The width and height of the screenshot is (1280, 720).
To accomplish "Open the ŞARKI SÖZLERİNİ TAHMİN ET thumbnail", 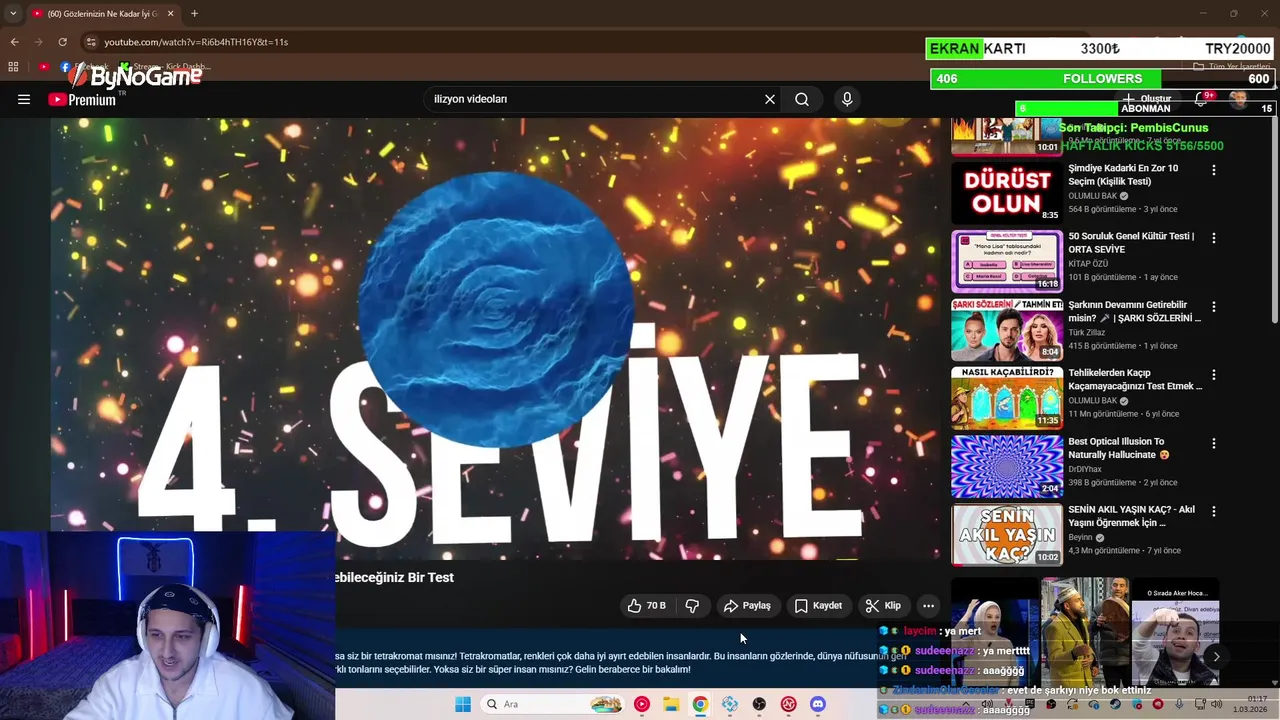I will 1007,329.
